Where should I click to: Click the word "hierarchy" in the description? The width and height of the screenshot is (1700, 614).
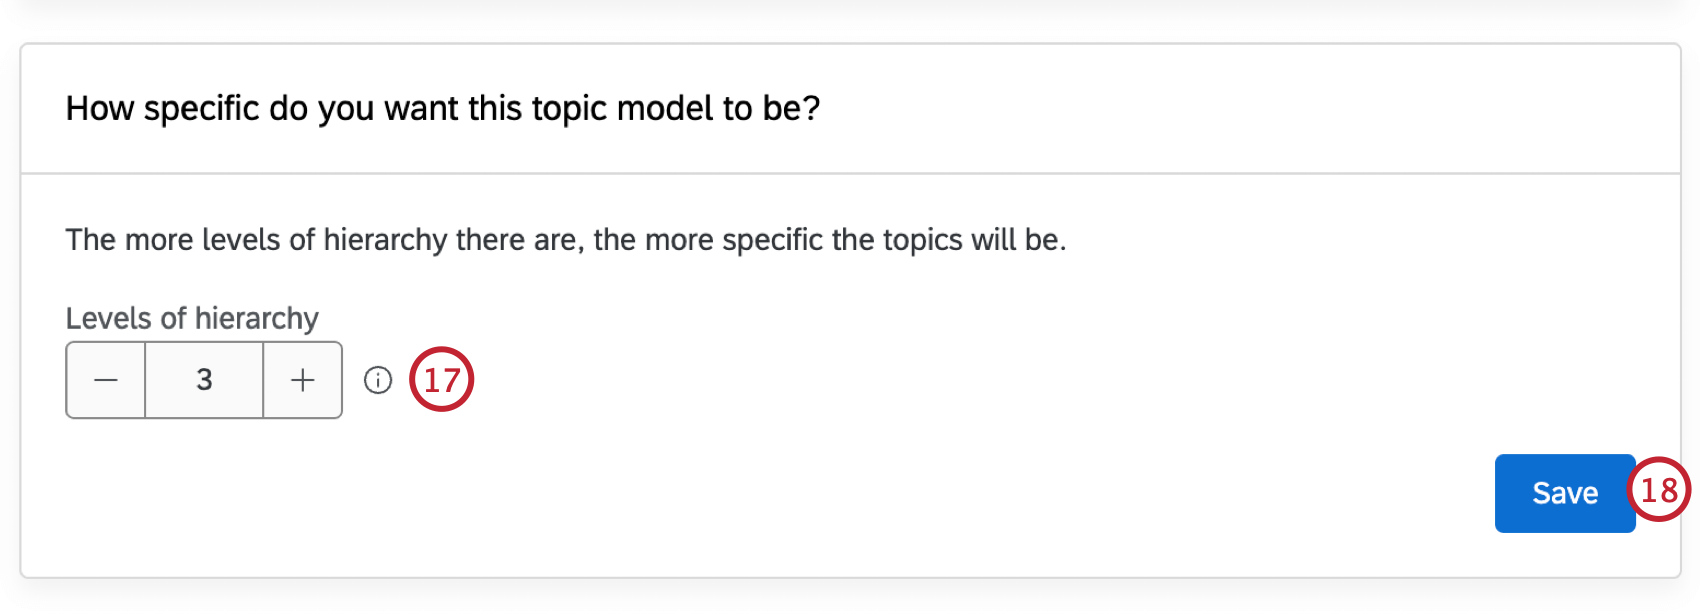tap(385, 240)
